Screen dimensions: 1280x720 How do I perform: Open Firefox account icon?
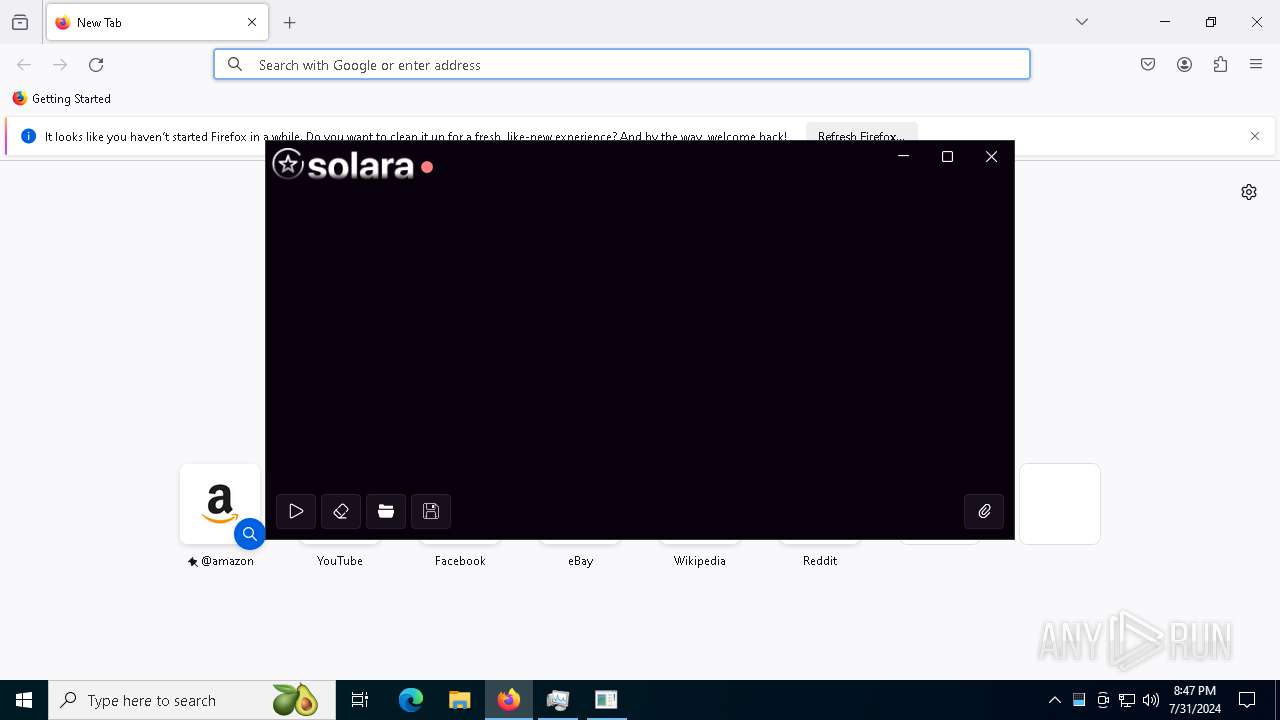coord(1184,65)
